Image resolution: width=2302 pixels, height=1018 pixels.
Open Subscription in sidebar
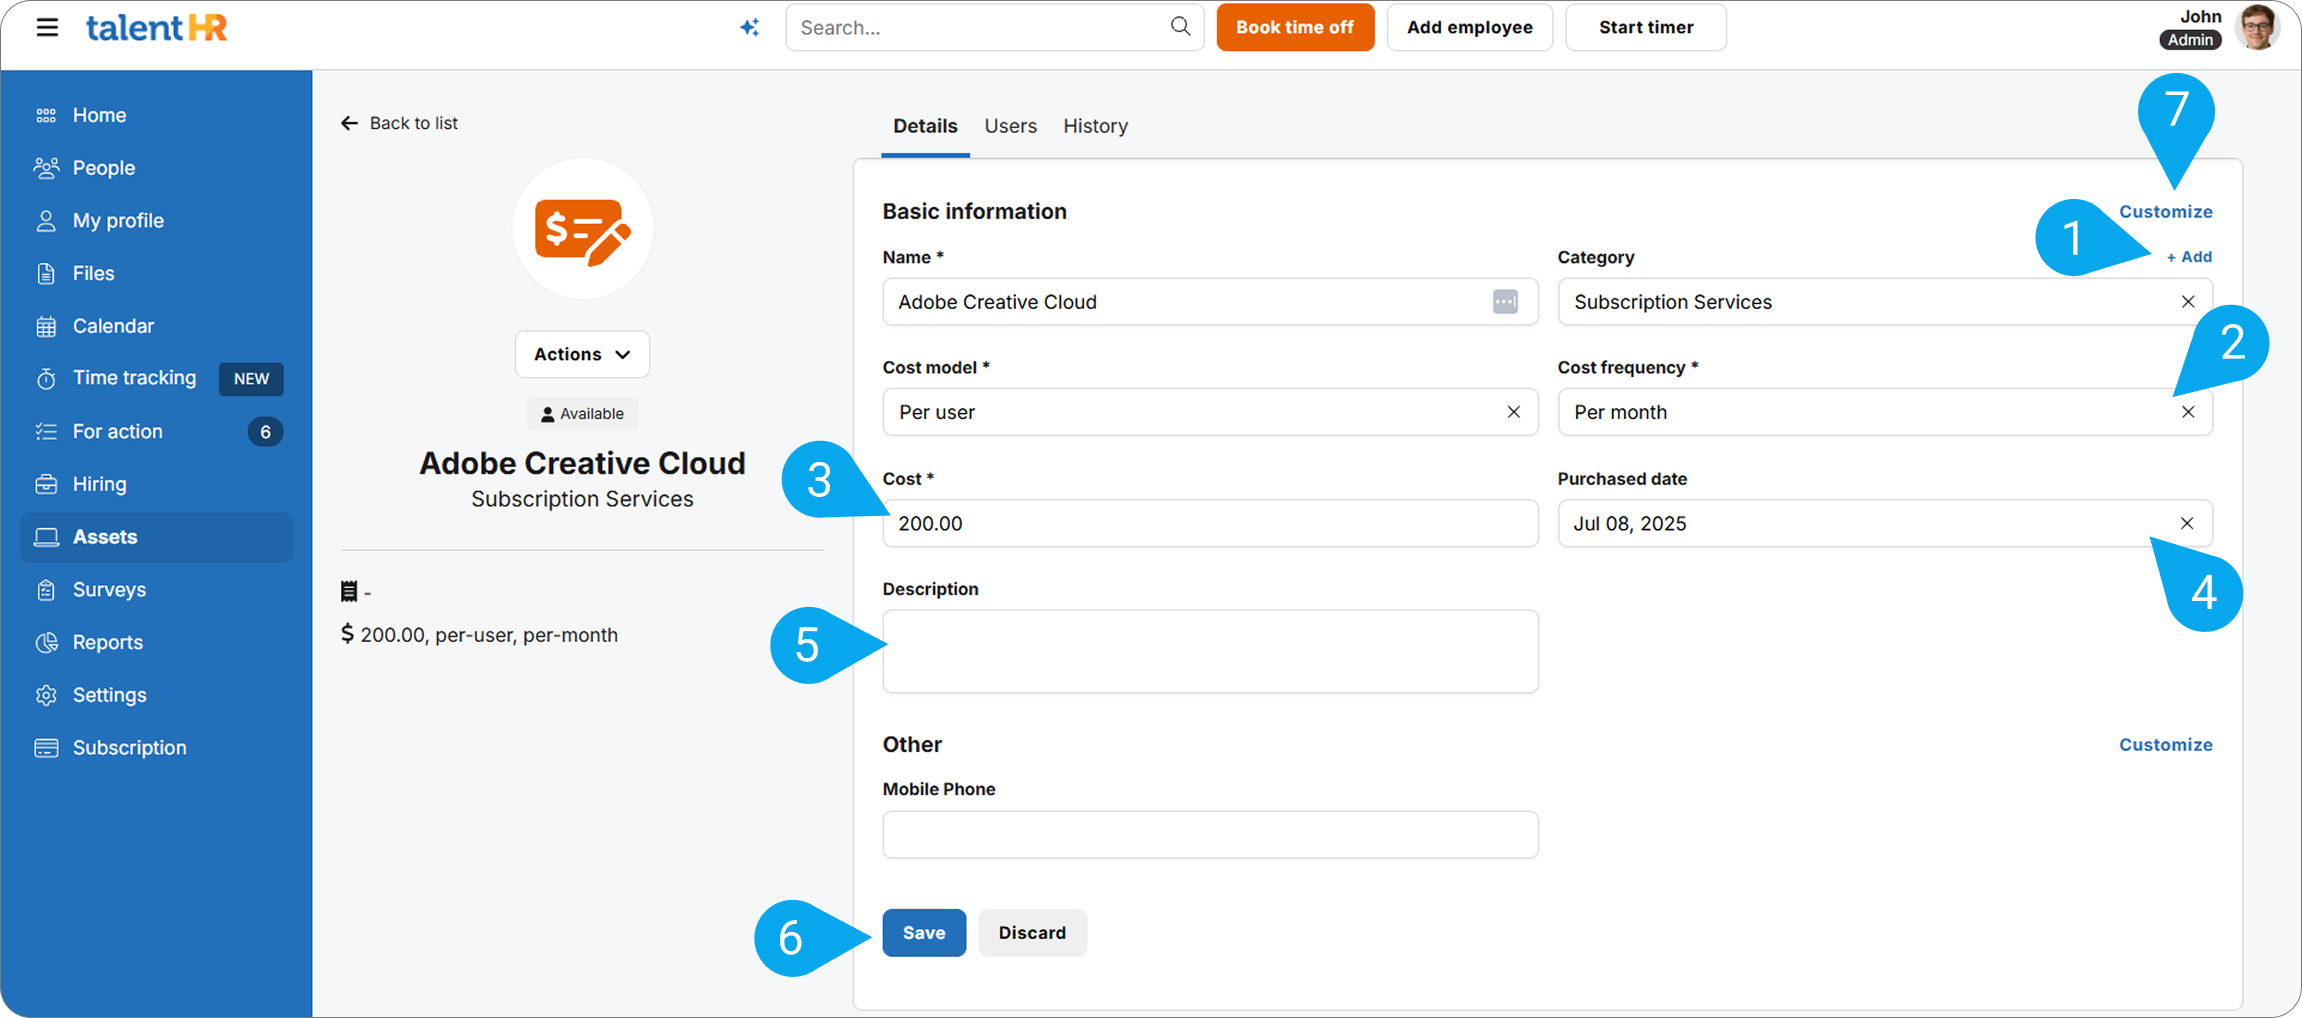tap(157, 748)
